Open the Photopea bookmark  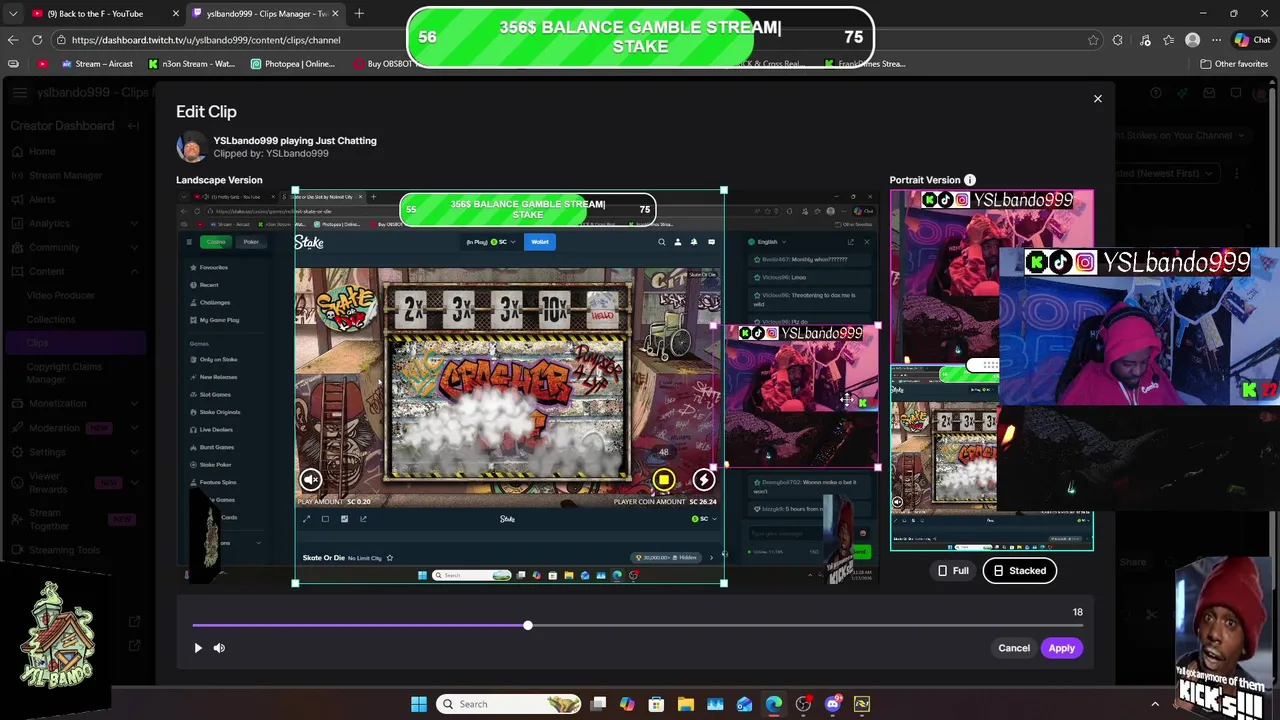(293, 64)
